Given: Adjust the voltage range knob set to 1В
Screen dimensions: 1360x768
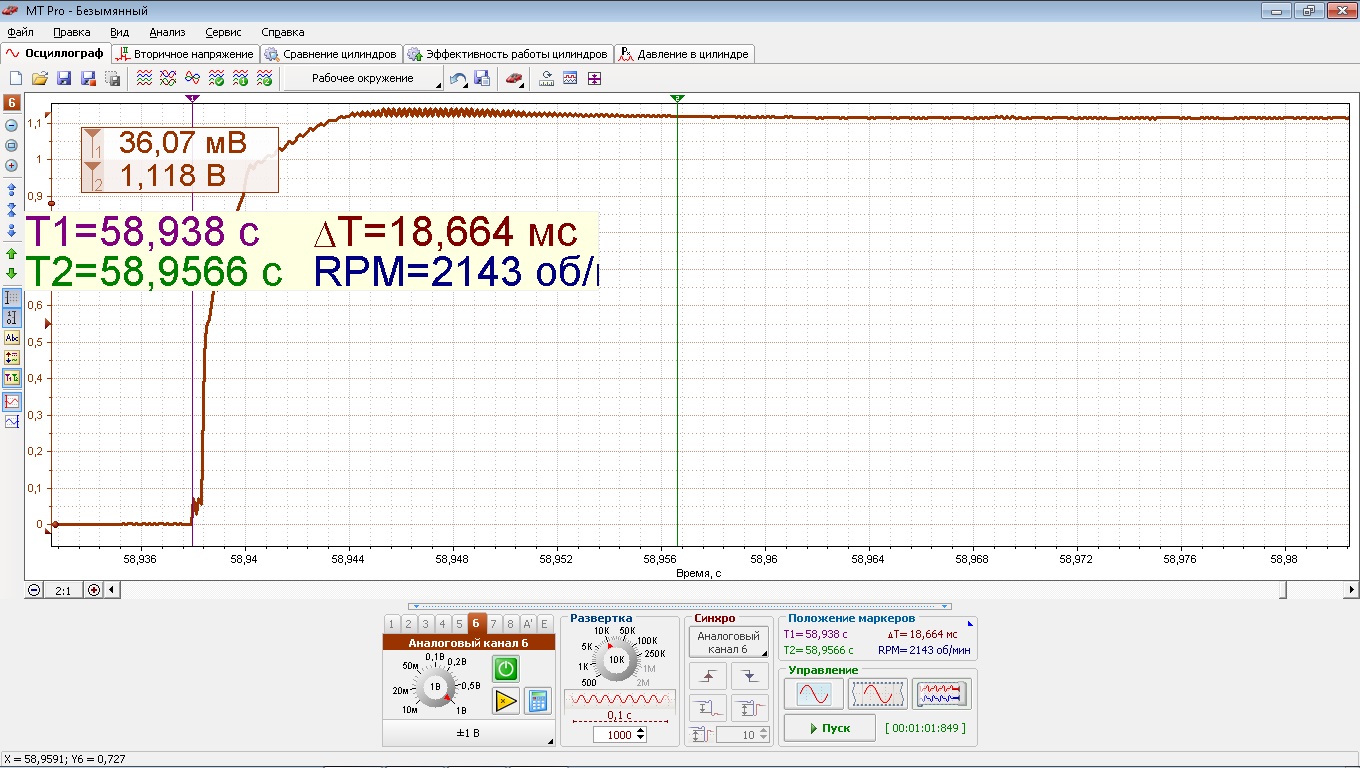Looking at the screenshot, I should (x=435, y=687).
